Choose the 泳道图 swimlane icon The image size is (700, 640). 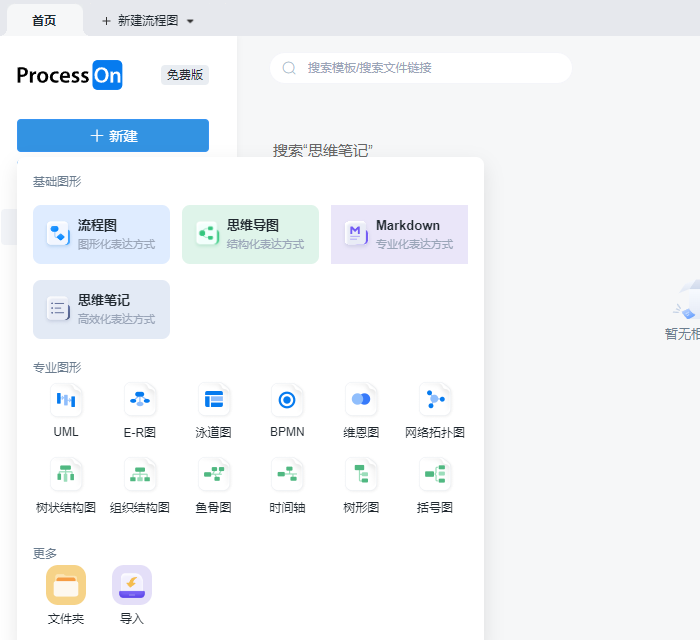[x=213, y=401]
